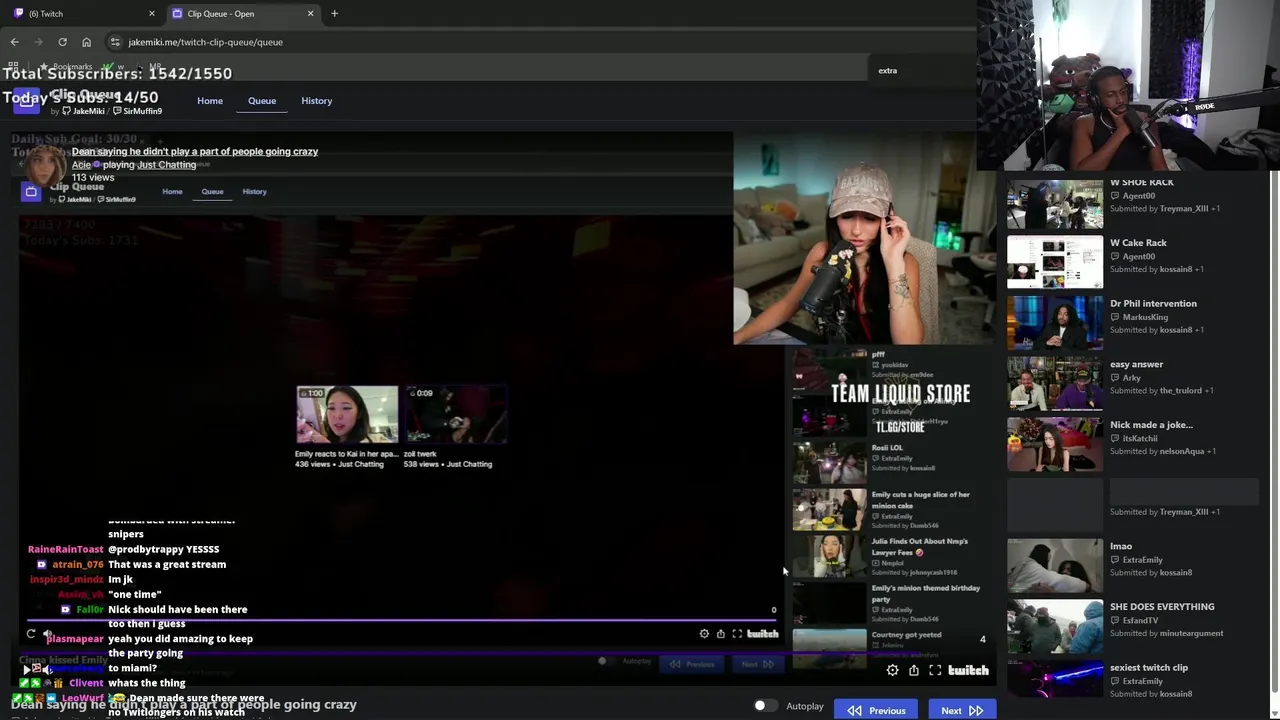Go to the Previous clip
This screenshot has width=1280, height=720.
click(x=876, y=710)
